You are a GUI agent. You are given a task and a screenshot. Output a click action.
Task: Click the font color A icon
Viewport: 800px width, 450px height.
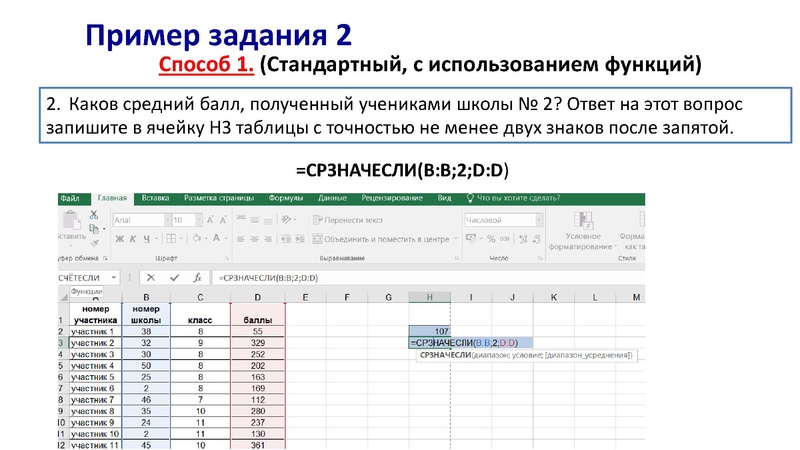click(216, 238)
